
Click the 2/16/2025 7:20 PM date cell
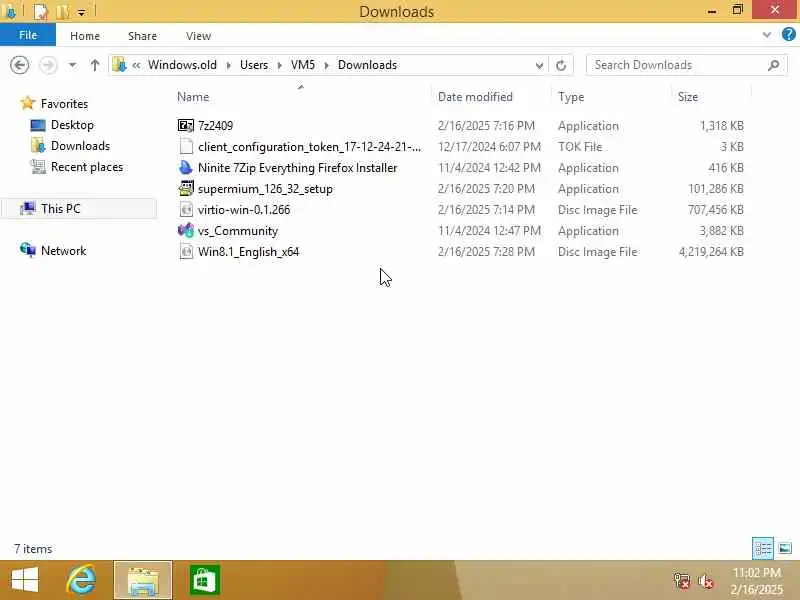point(486,189)
